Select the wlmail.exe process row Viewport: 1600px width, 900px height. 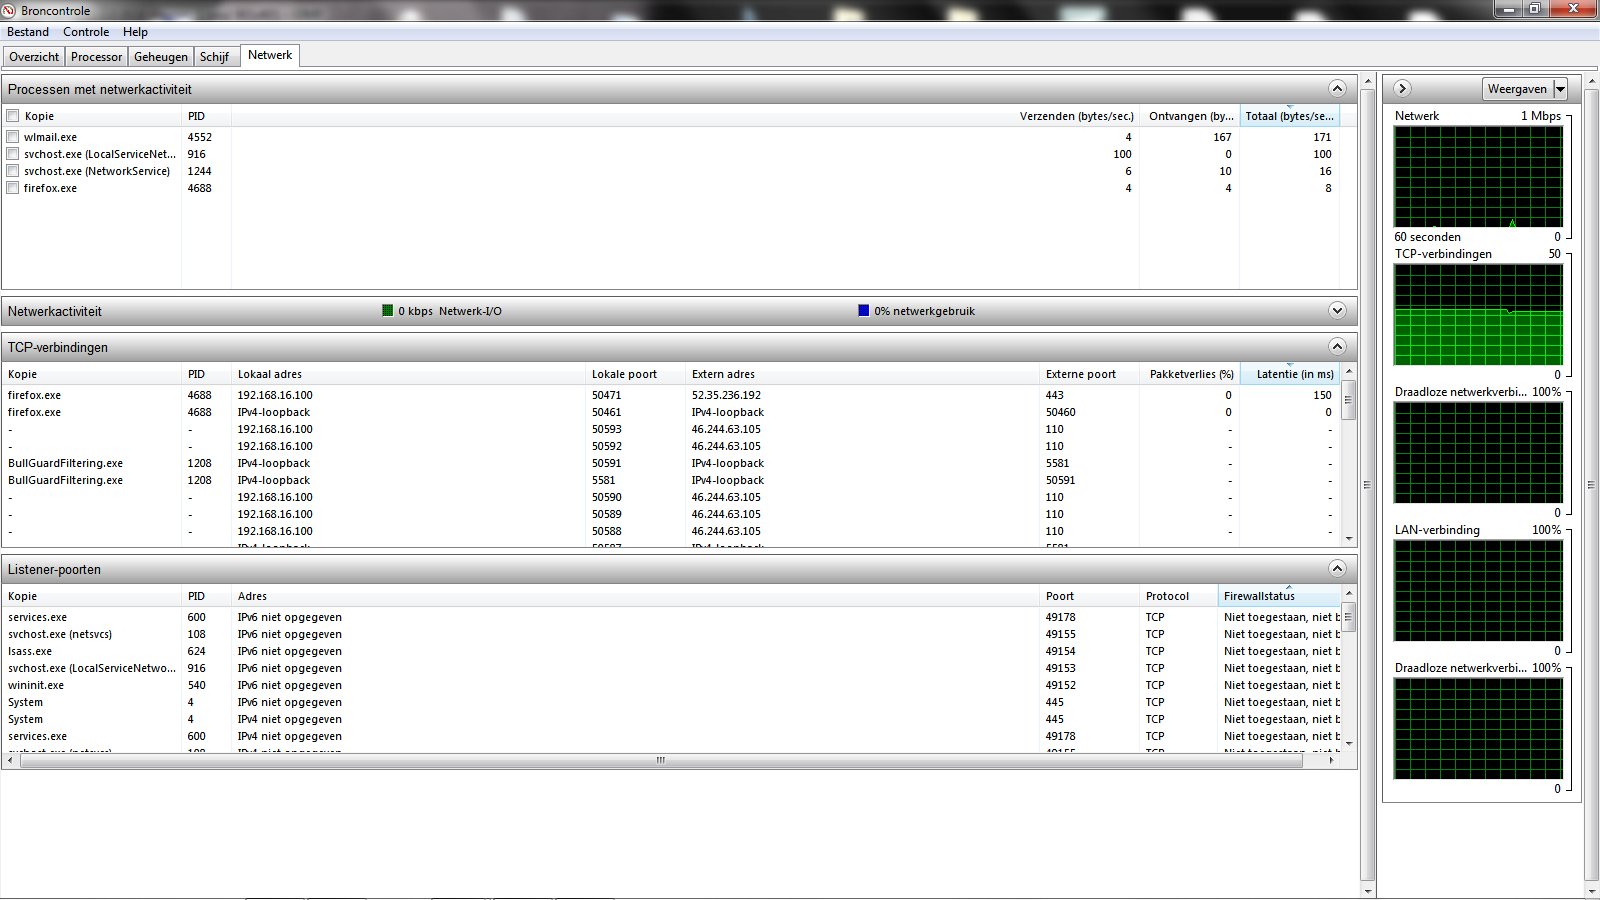click(671, 137)
